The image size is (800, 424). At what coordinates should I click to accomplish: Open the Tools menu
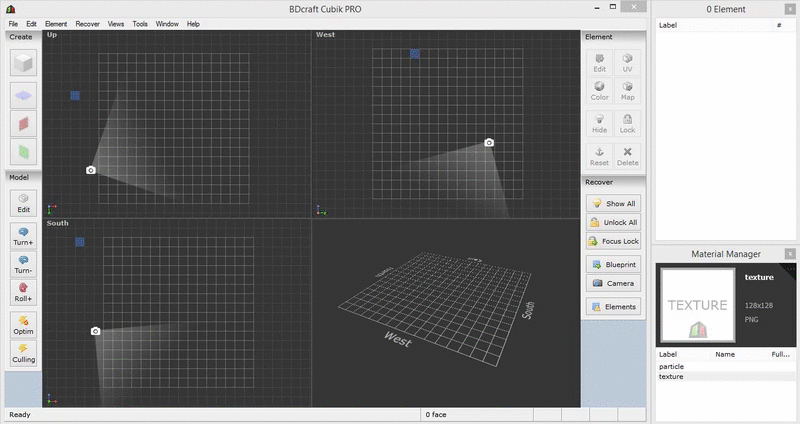coord(140,24)
